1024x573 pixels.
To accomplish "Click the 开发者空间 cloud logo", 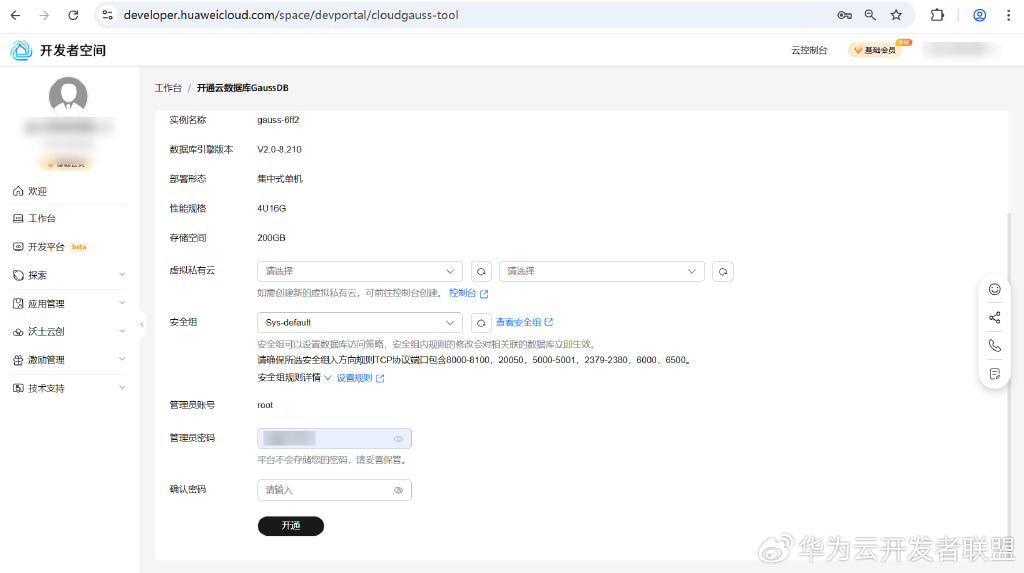I will 21,50.
